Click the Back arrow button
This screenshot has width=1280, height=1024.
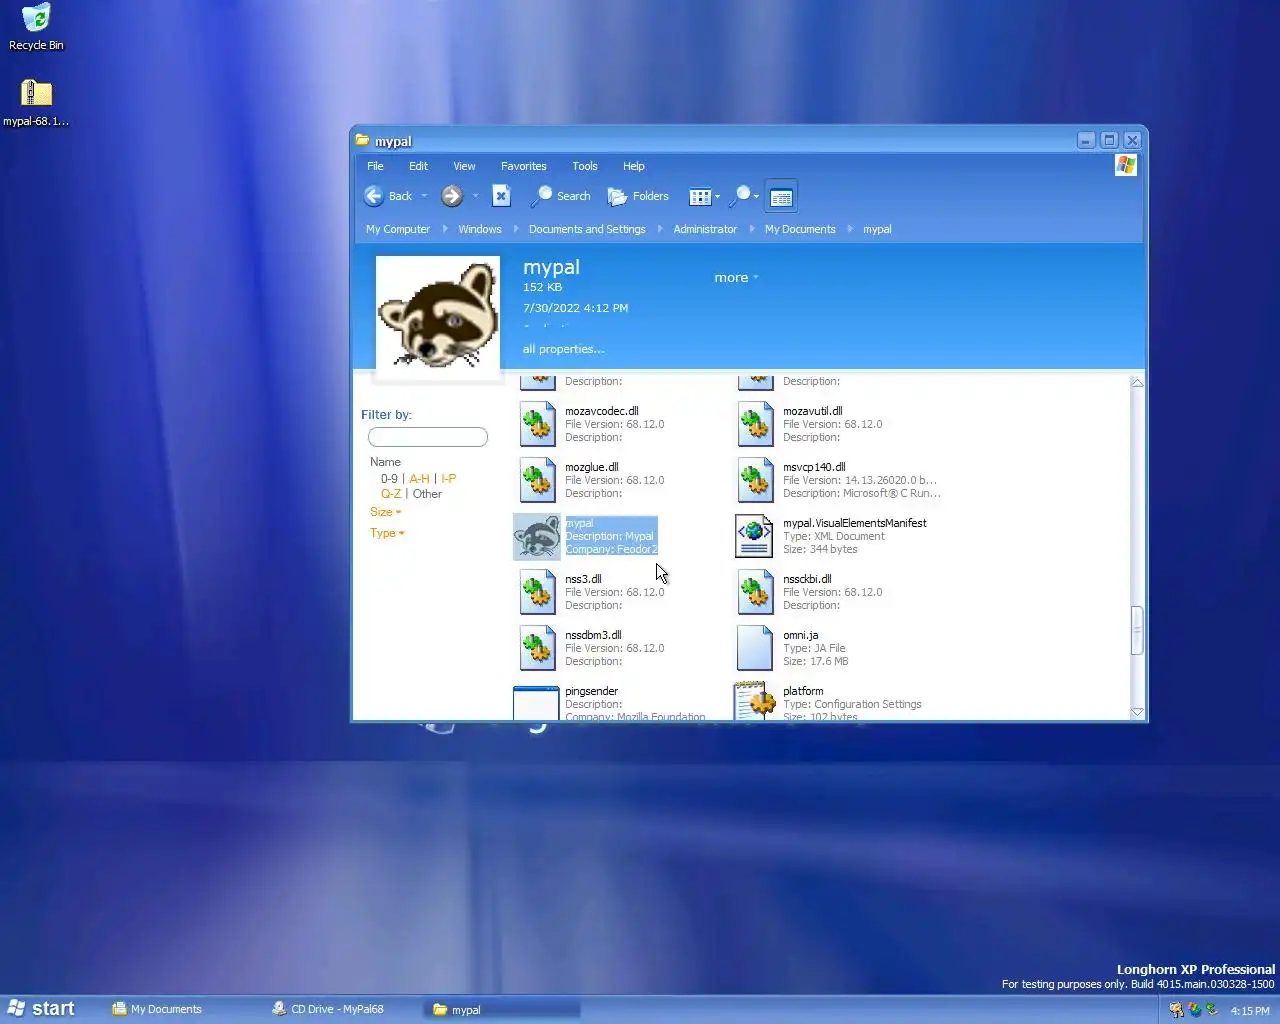374,196
